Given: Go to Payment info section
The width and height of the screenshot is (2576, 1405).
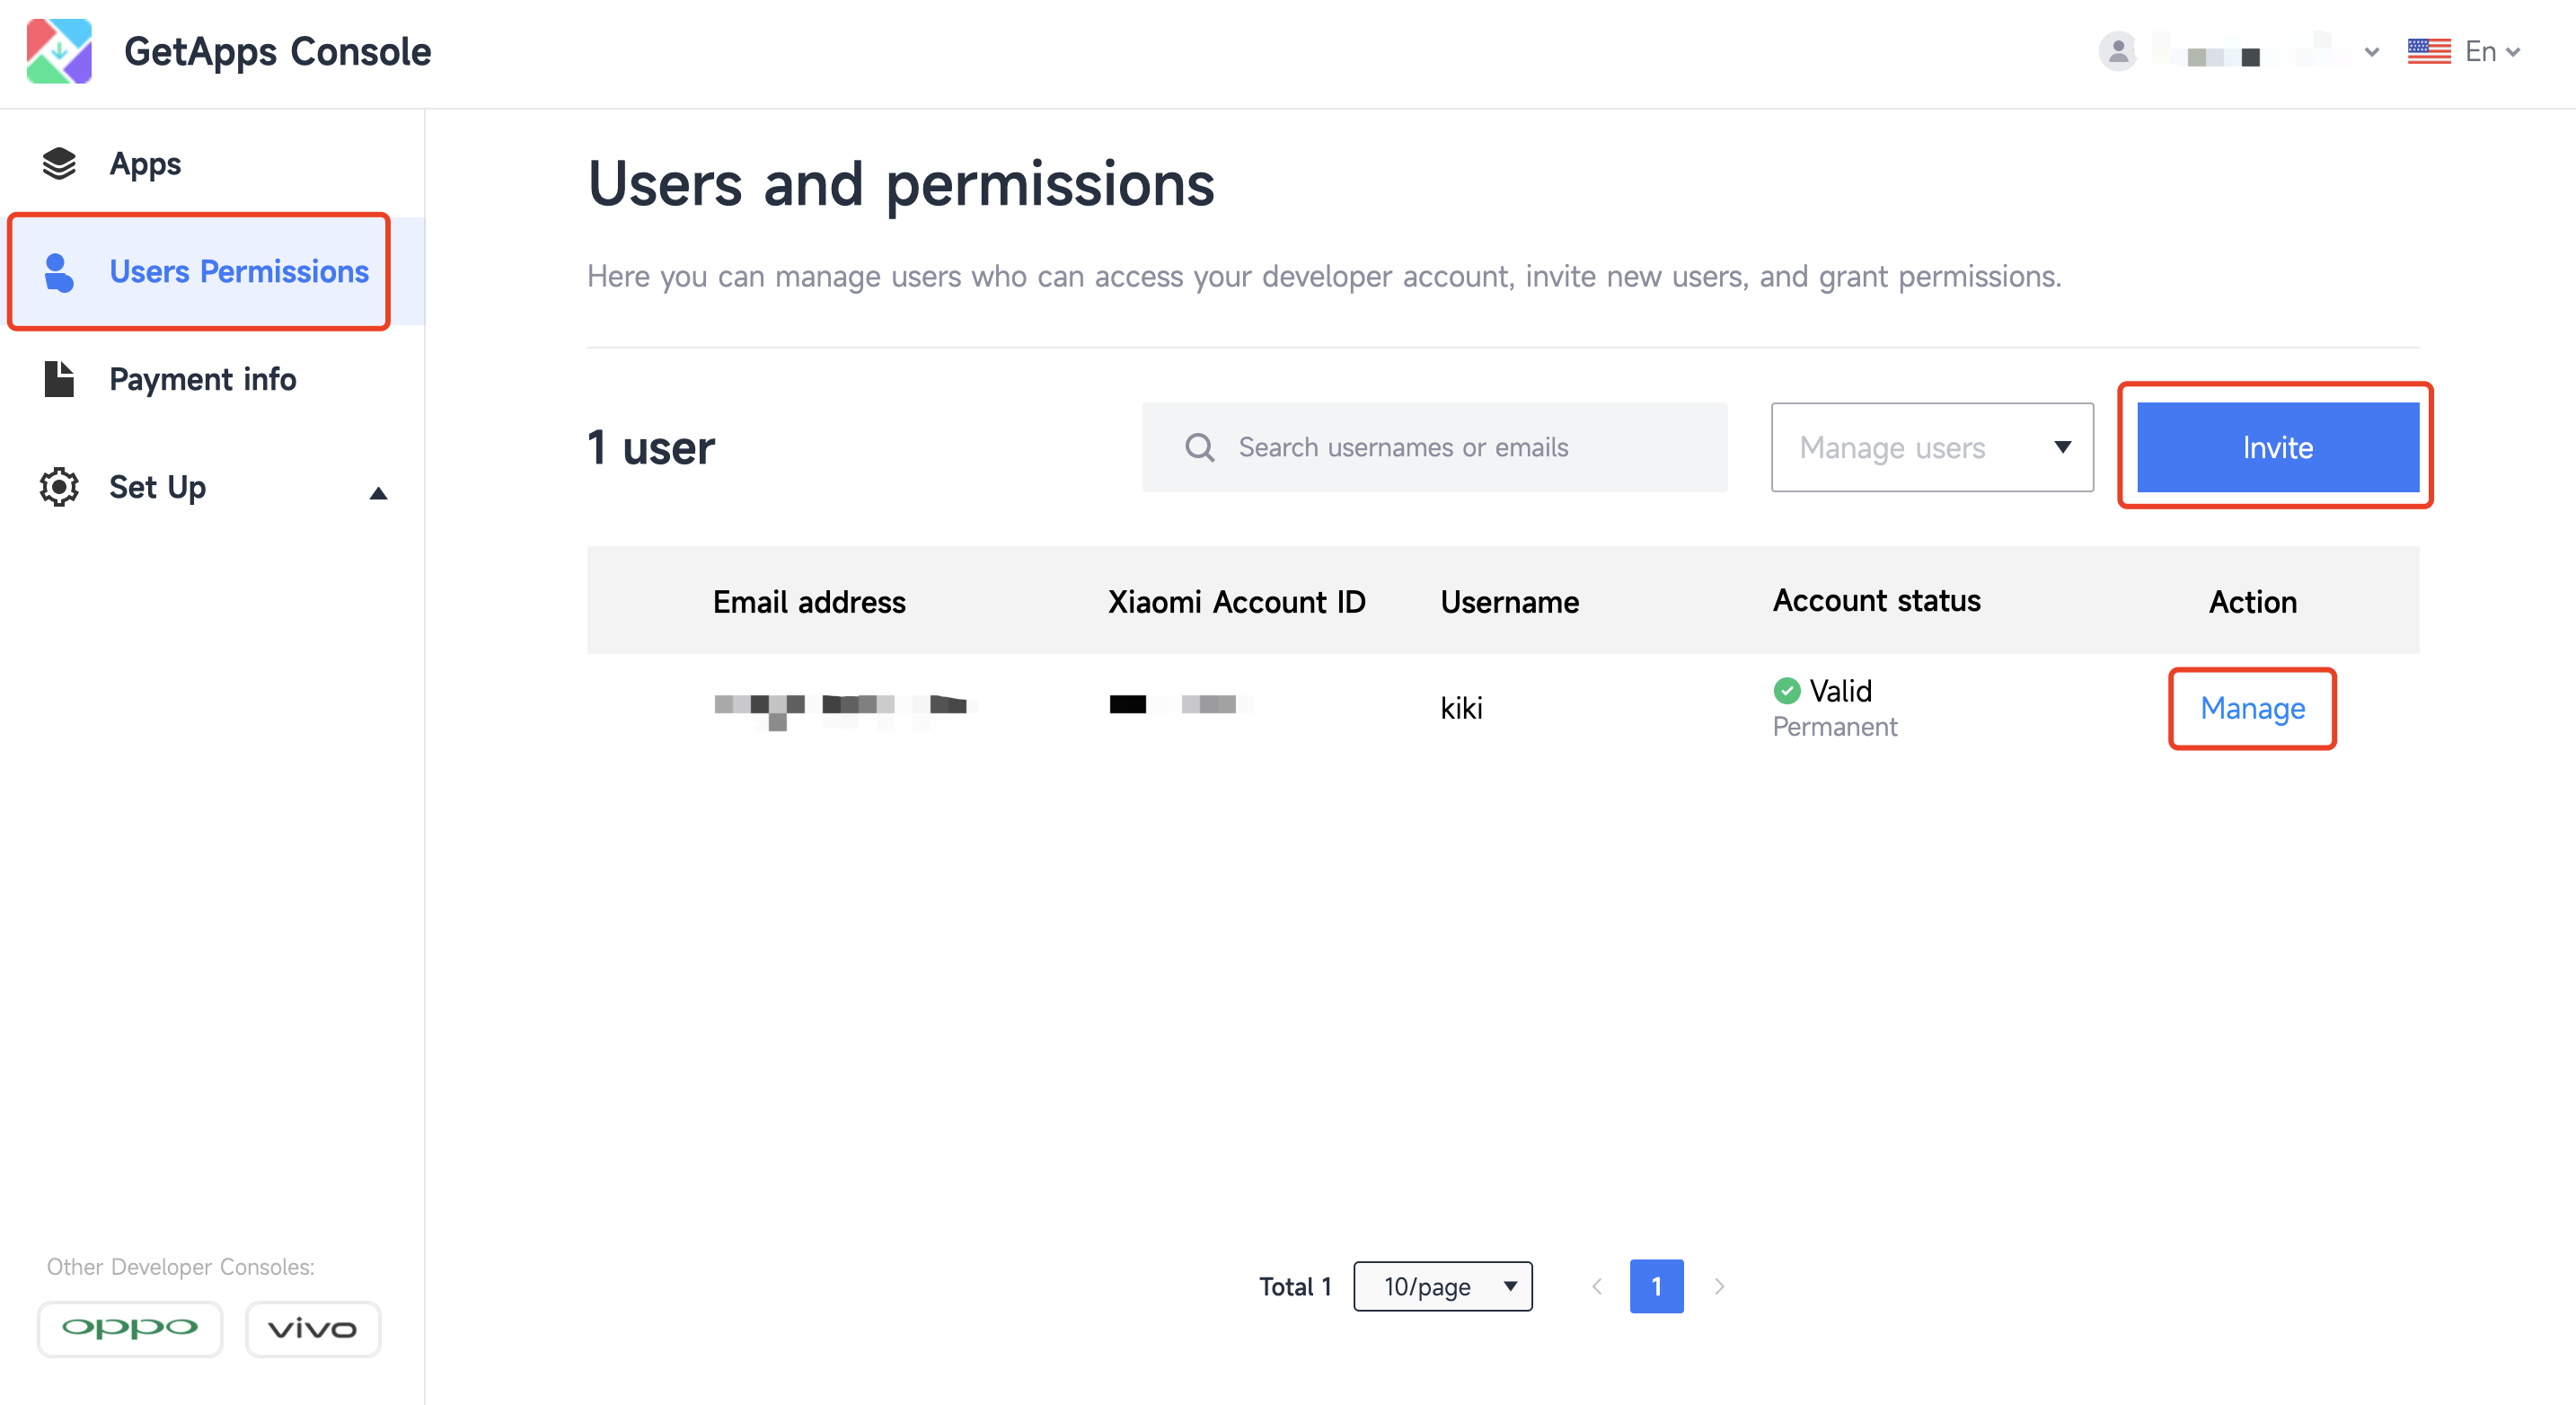Looking at the screenshot, I should point(202,379).
